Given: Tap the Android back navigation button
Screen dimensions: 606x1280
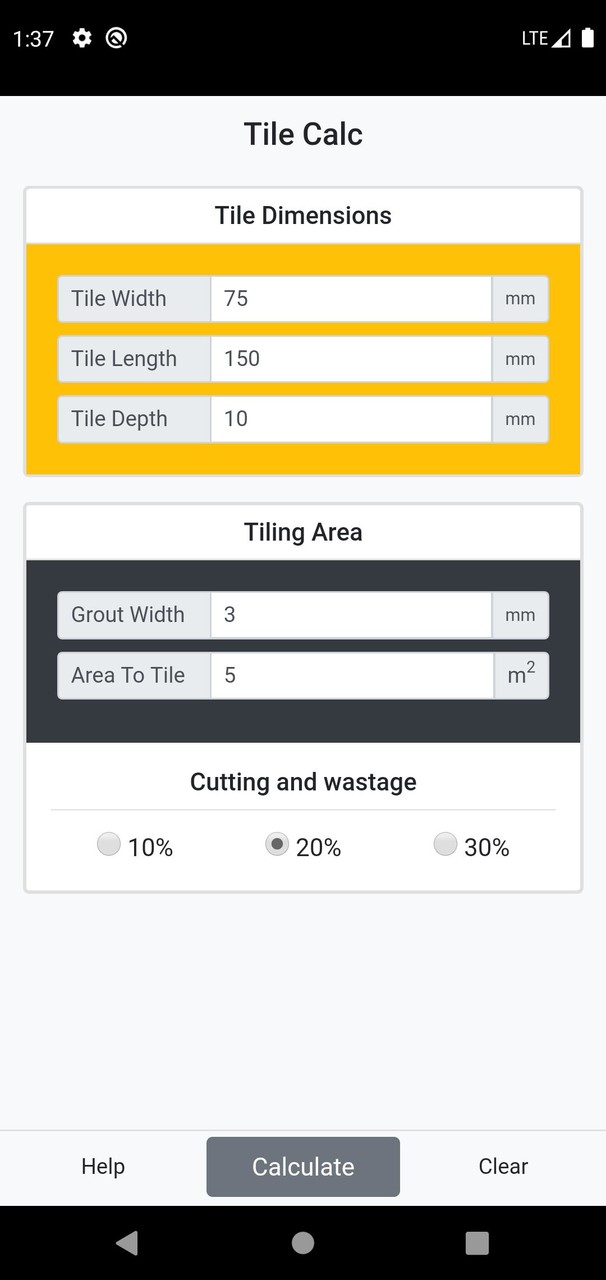Looking at the screenshot, I should pos(127,1242).
